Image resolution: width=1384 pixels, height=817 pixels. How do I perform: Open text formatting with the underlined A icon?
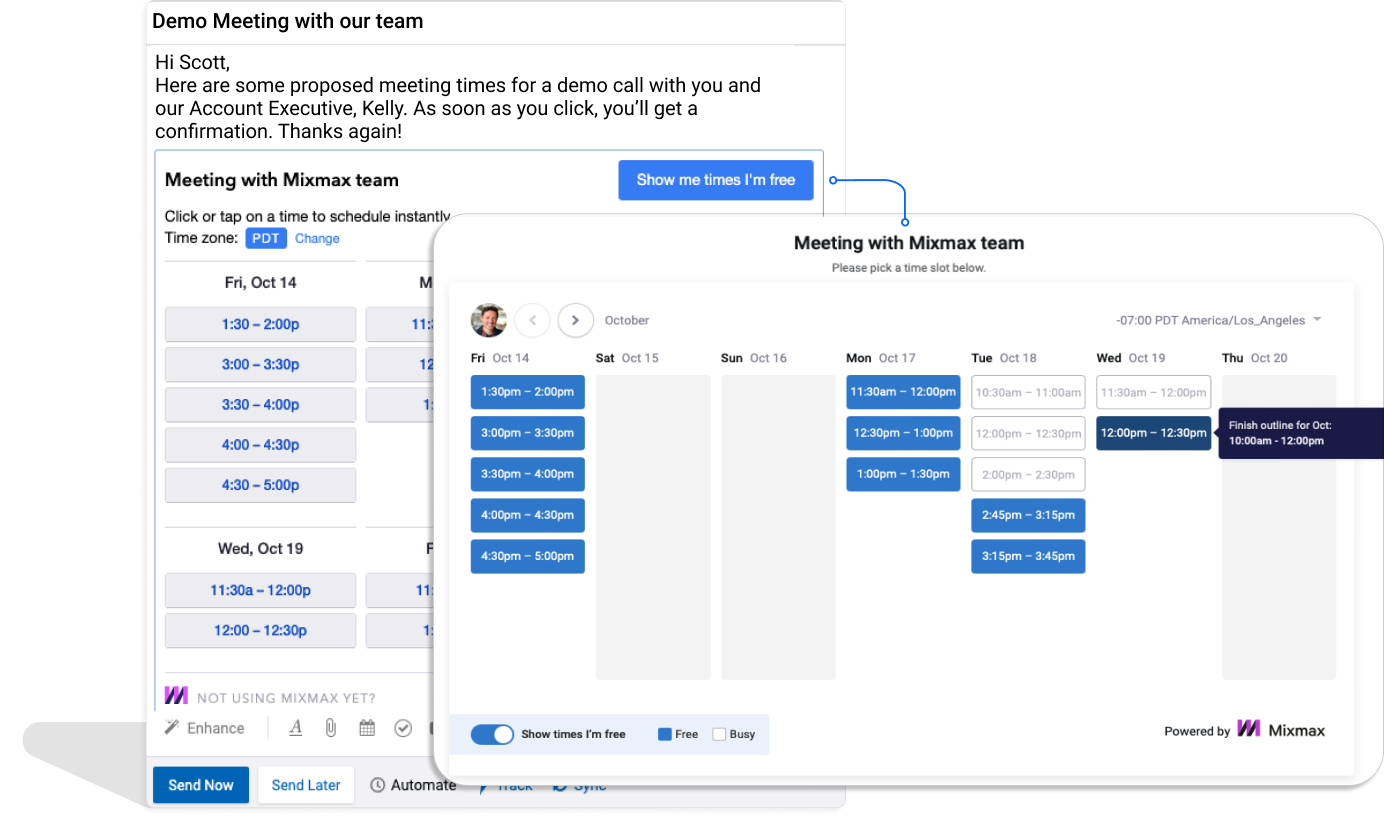tap(296, 728)
